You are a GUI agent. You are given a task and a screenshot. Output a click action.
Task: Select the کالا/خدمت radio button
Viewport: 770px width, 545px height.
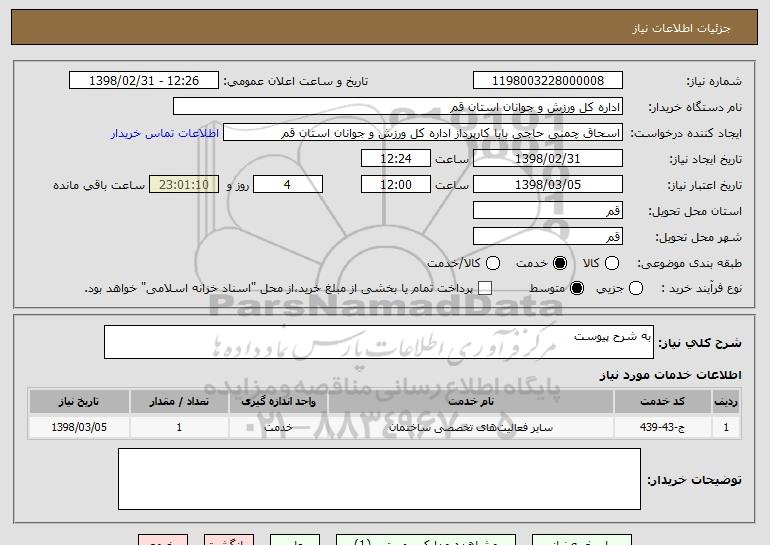pyautogui.click(x=493, y=263)
